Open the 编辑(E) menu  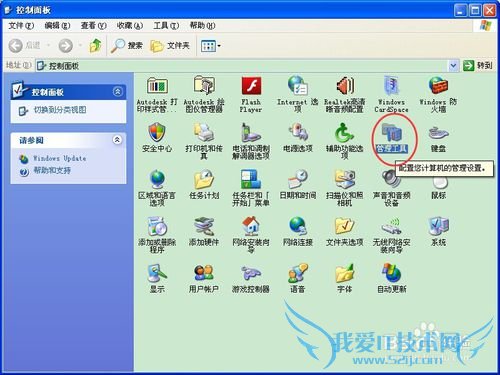[57, 25]
